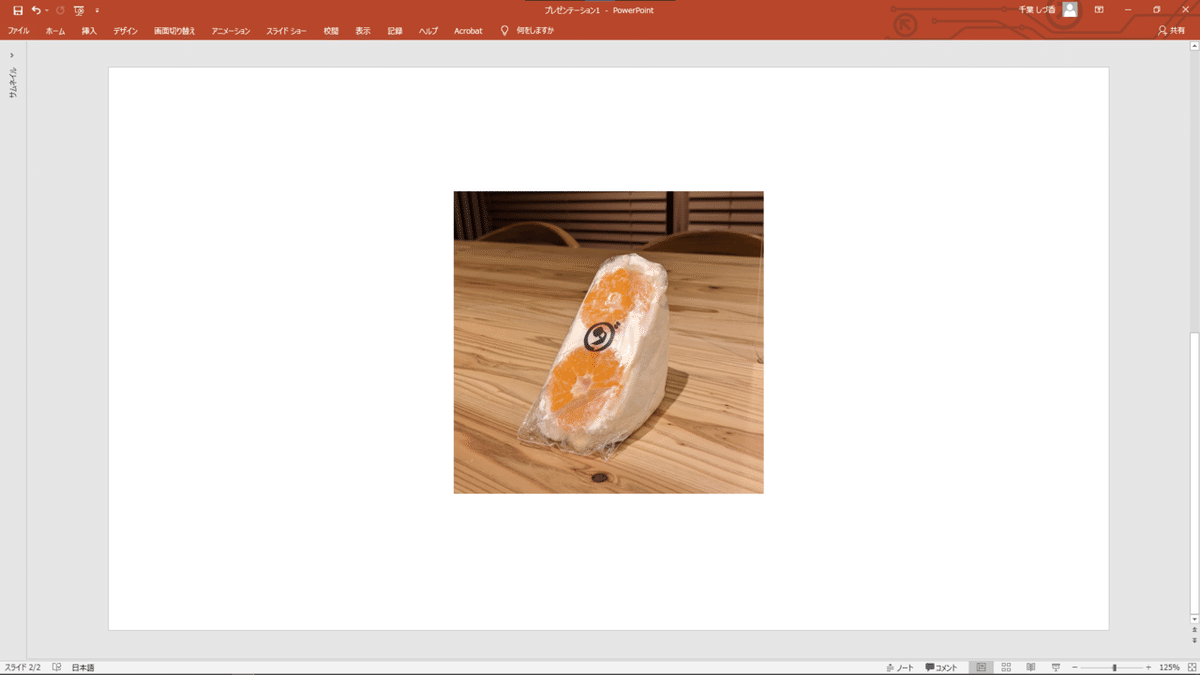The height and width of the screenshot is (675, 1200).
Task: Switch to the 挿入 ribbon tab
Action: 89,31
